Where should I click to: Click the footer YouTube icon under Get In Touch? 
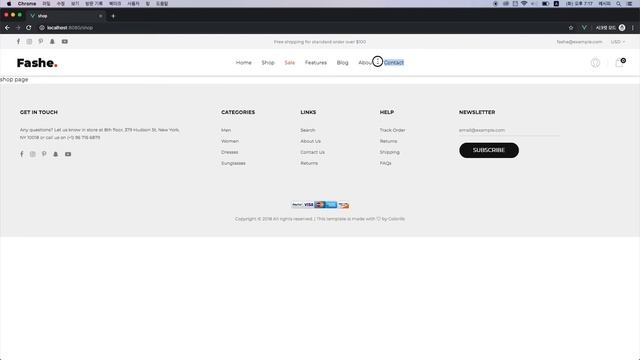[68, 154]
